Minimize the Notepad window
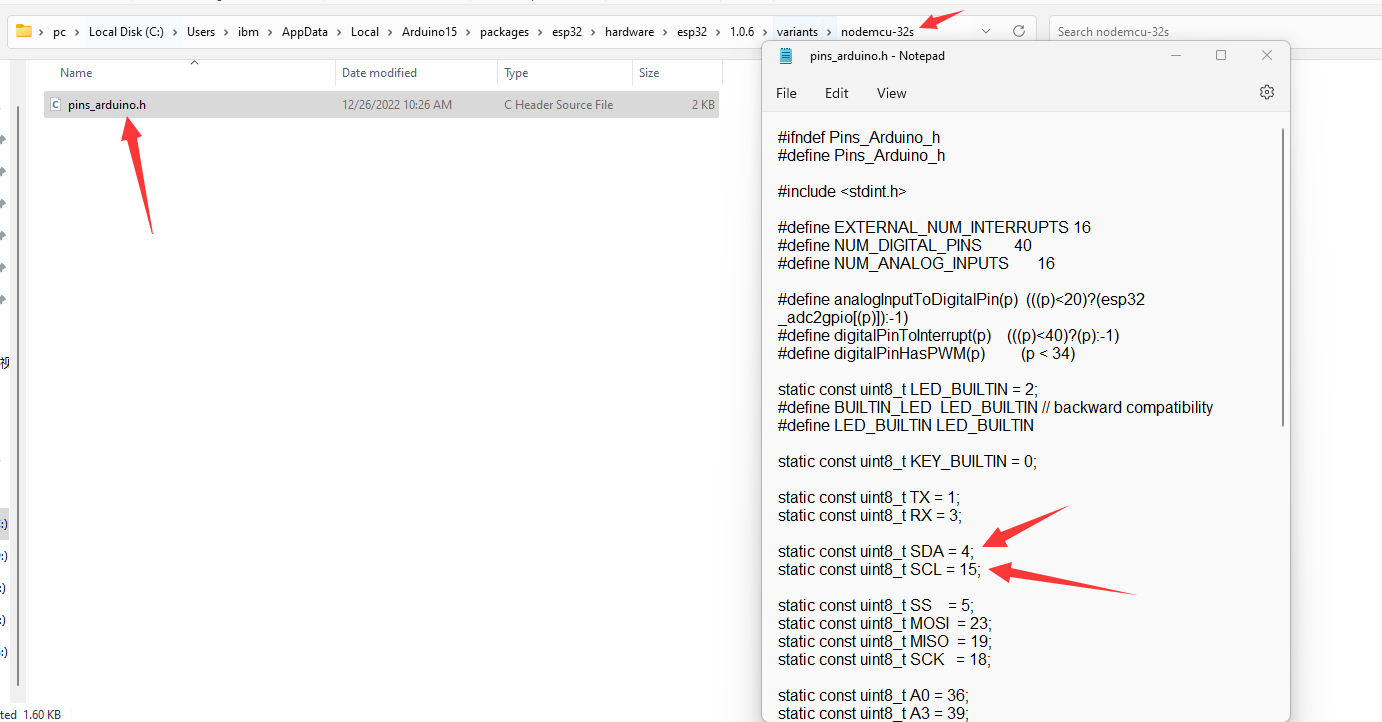This screenshot has height=722, width=1382. pos(1174,56)
